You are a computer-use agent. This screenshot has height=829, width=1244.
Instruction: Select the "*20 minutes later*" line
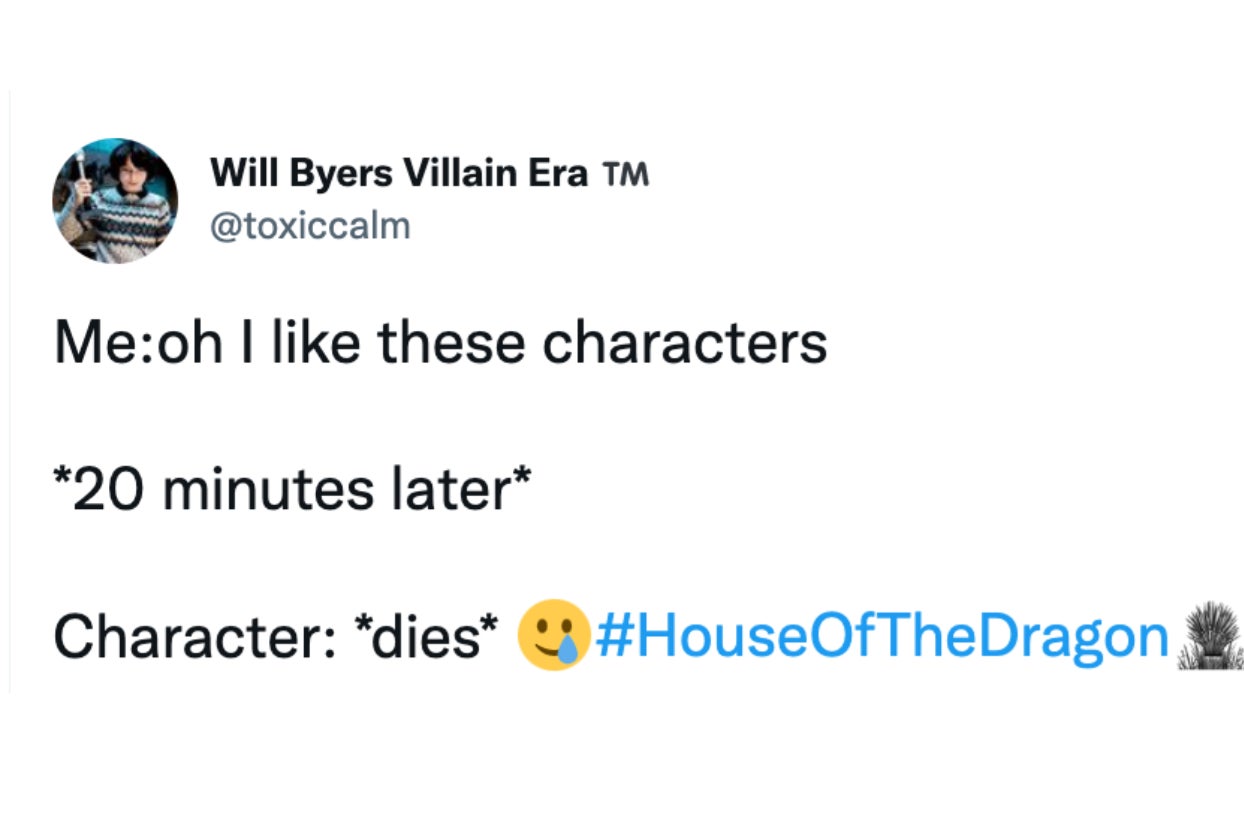[292, 489]
